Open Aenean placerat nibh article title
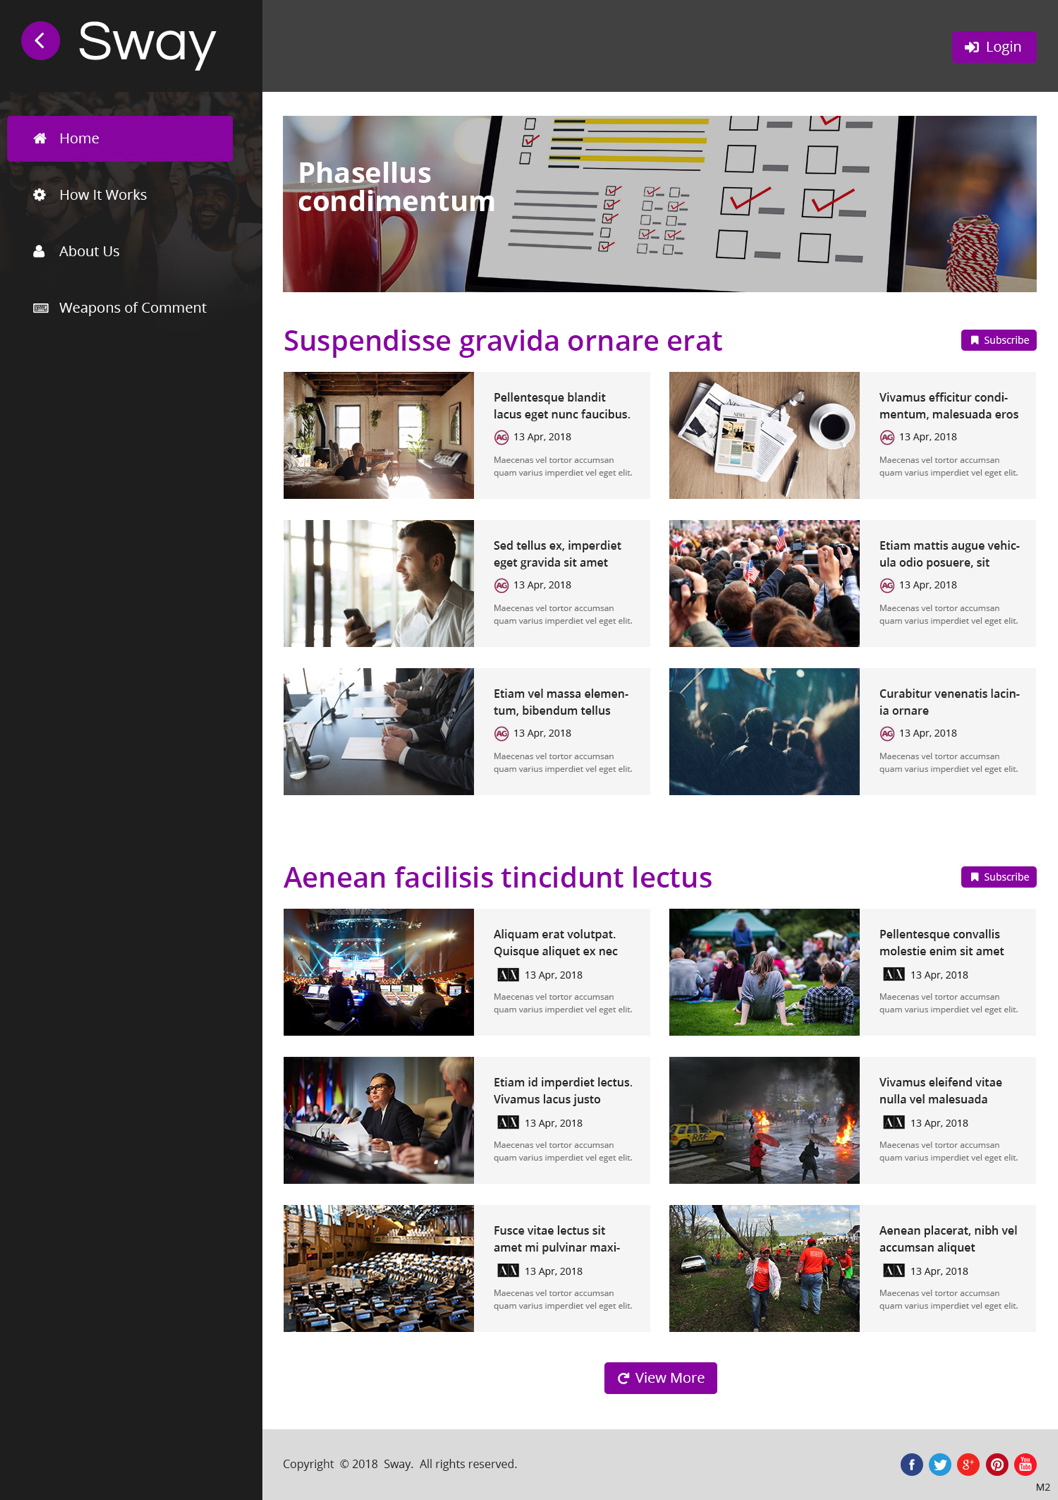Viewport: 1058px width, 1500px height. 948,1239
